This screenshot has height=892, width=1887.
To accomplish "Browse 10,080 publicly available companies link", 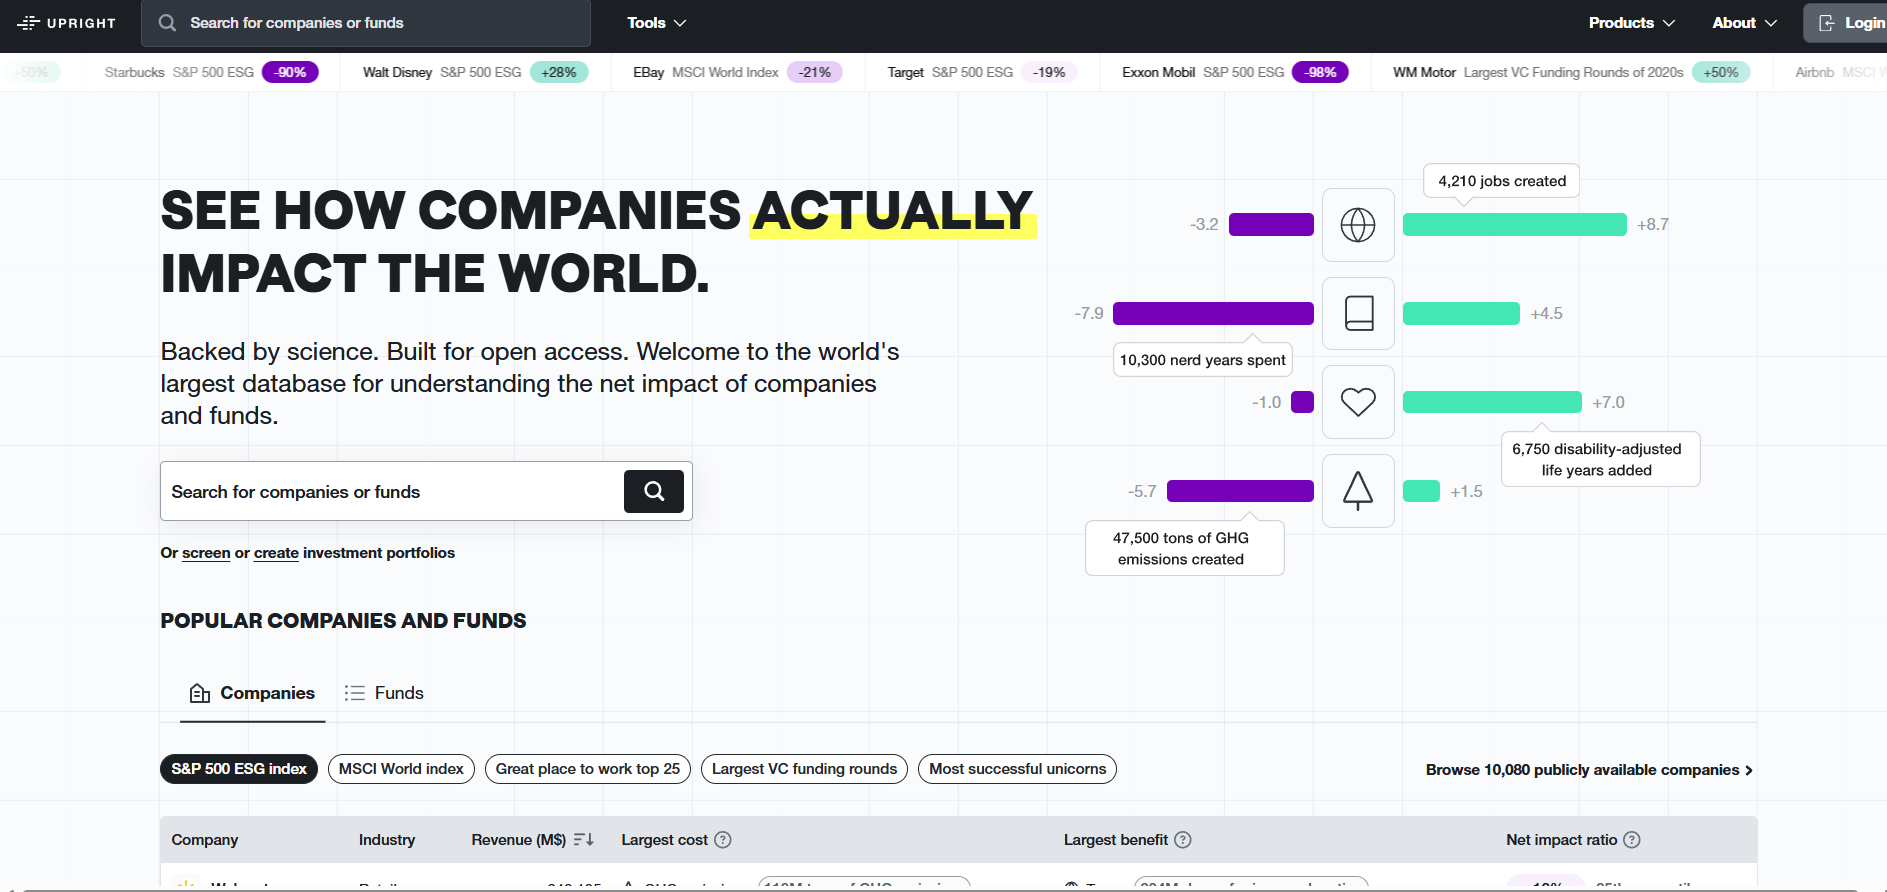I will tap(1588, 770).
